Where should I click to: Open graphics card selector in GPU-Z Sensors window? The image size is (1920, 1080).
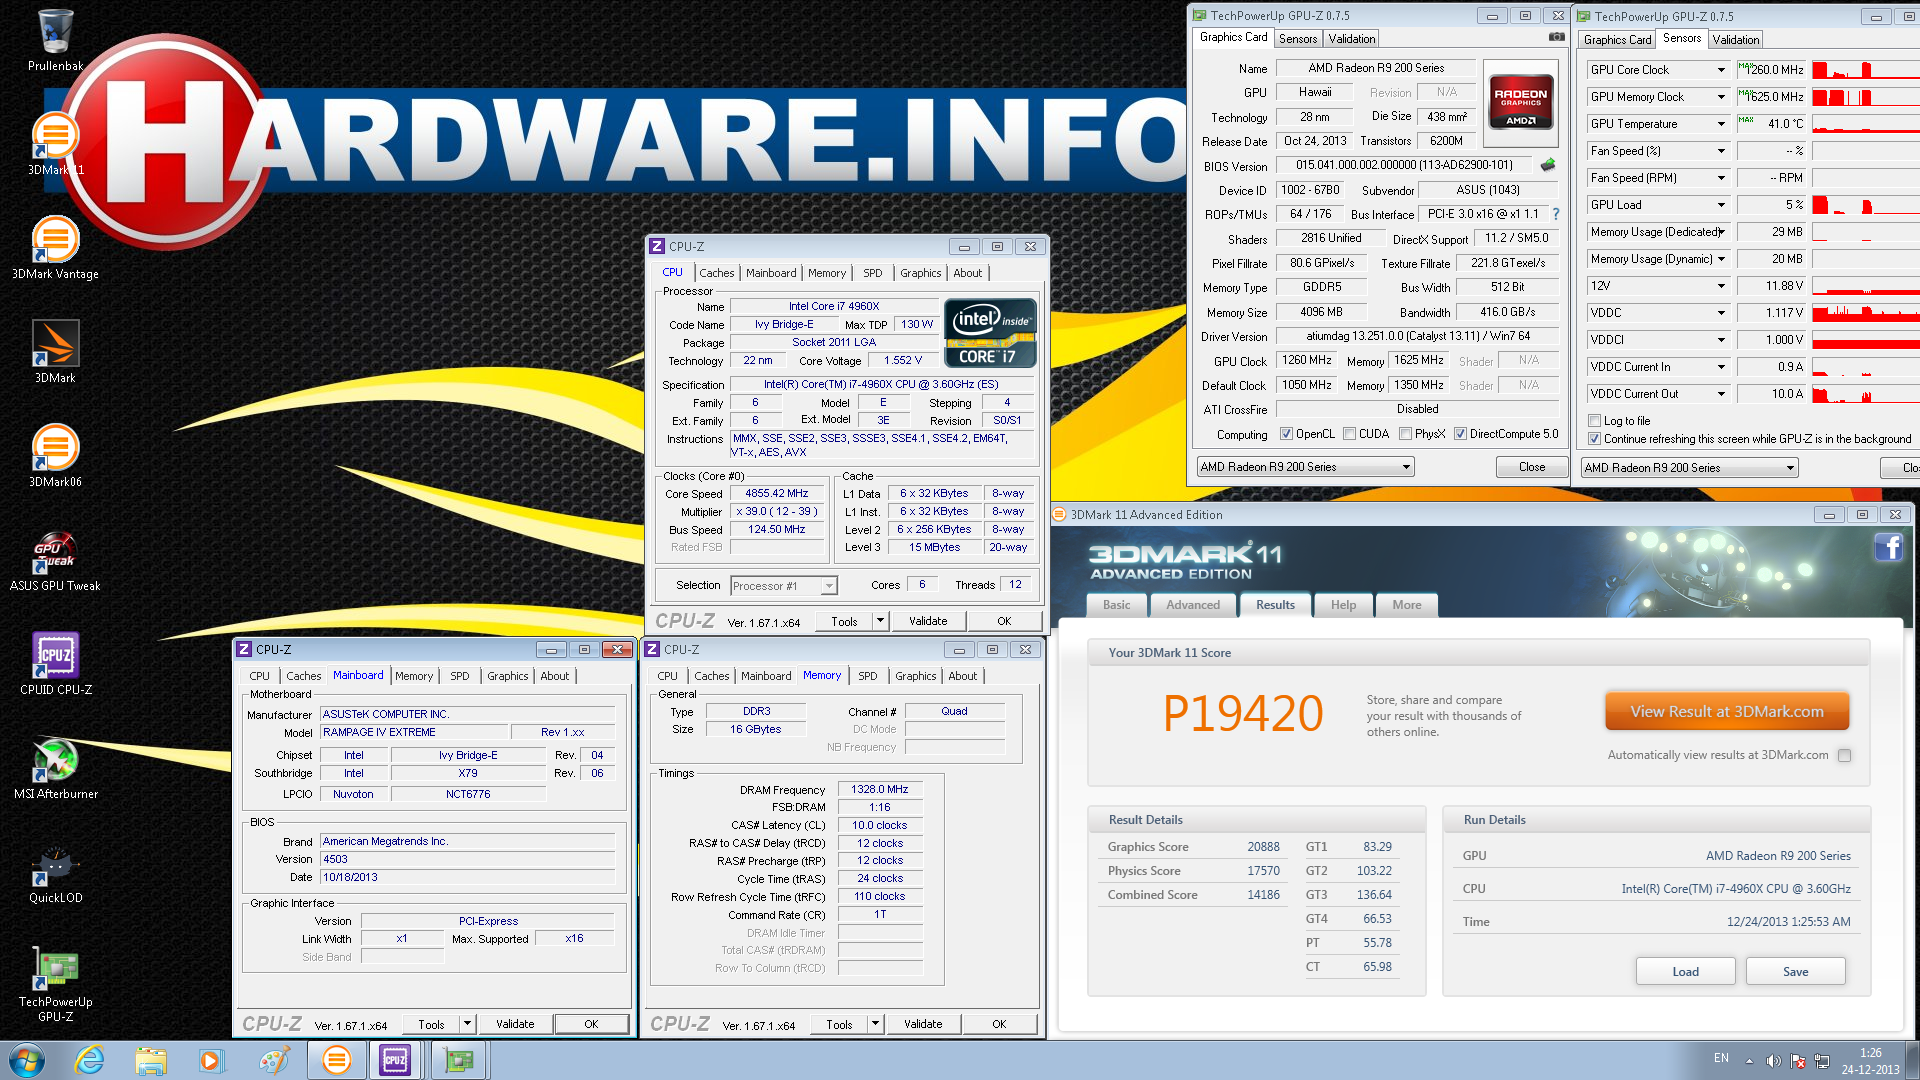[x=1690, y=468]
